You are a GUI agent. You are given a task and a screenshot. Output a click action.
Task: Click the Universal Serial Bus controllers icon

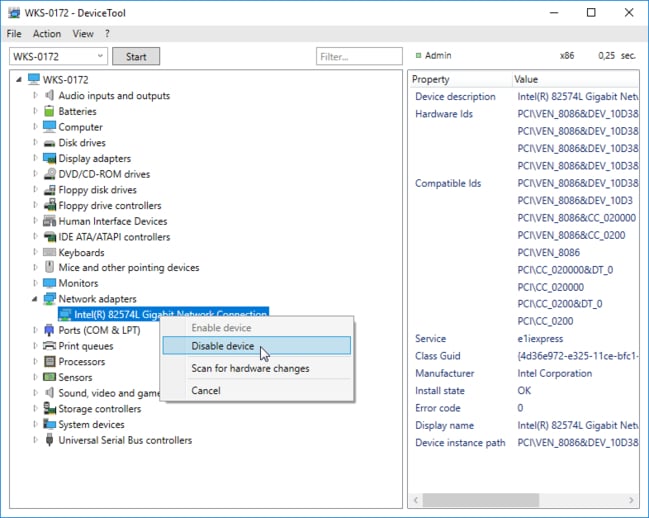tap(49, 440)
